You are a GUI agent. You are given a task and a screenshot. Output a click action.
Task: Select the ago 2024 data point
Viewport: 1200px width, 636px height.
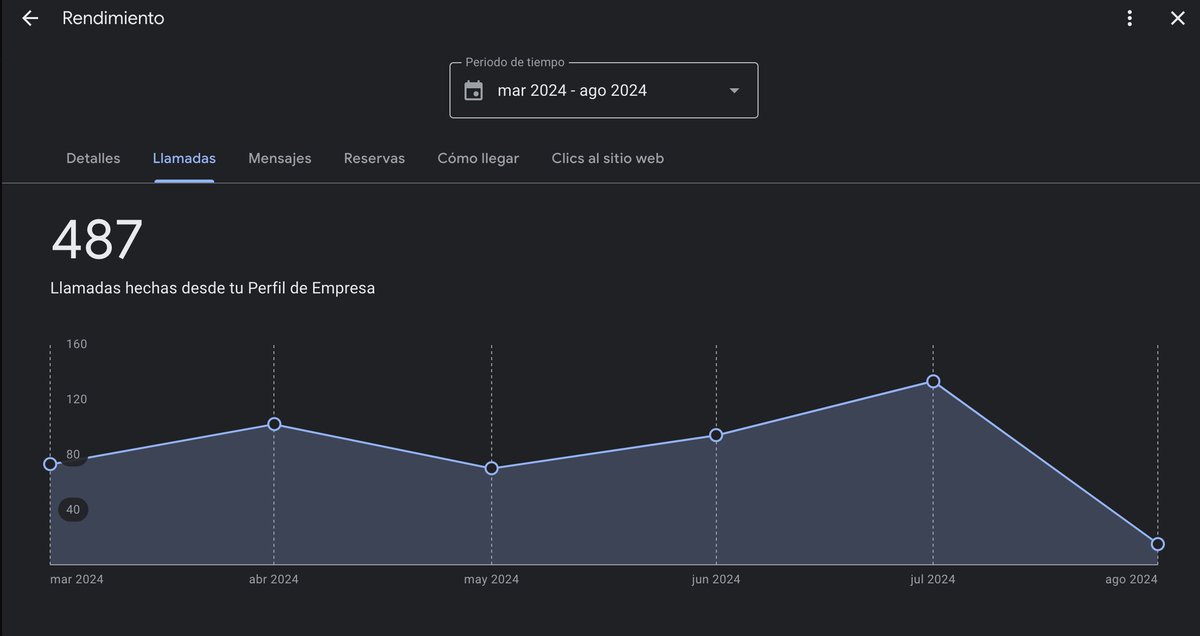pyautogui.click(x=1158, y=544)
